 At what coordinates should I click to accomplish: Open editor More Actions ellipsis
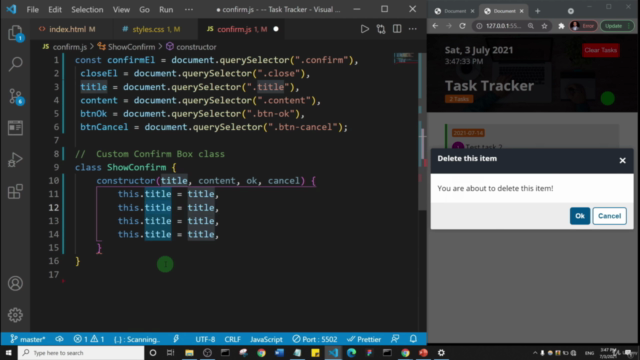[x=413, y=29]
